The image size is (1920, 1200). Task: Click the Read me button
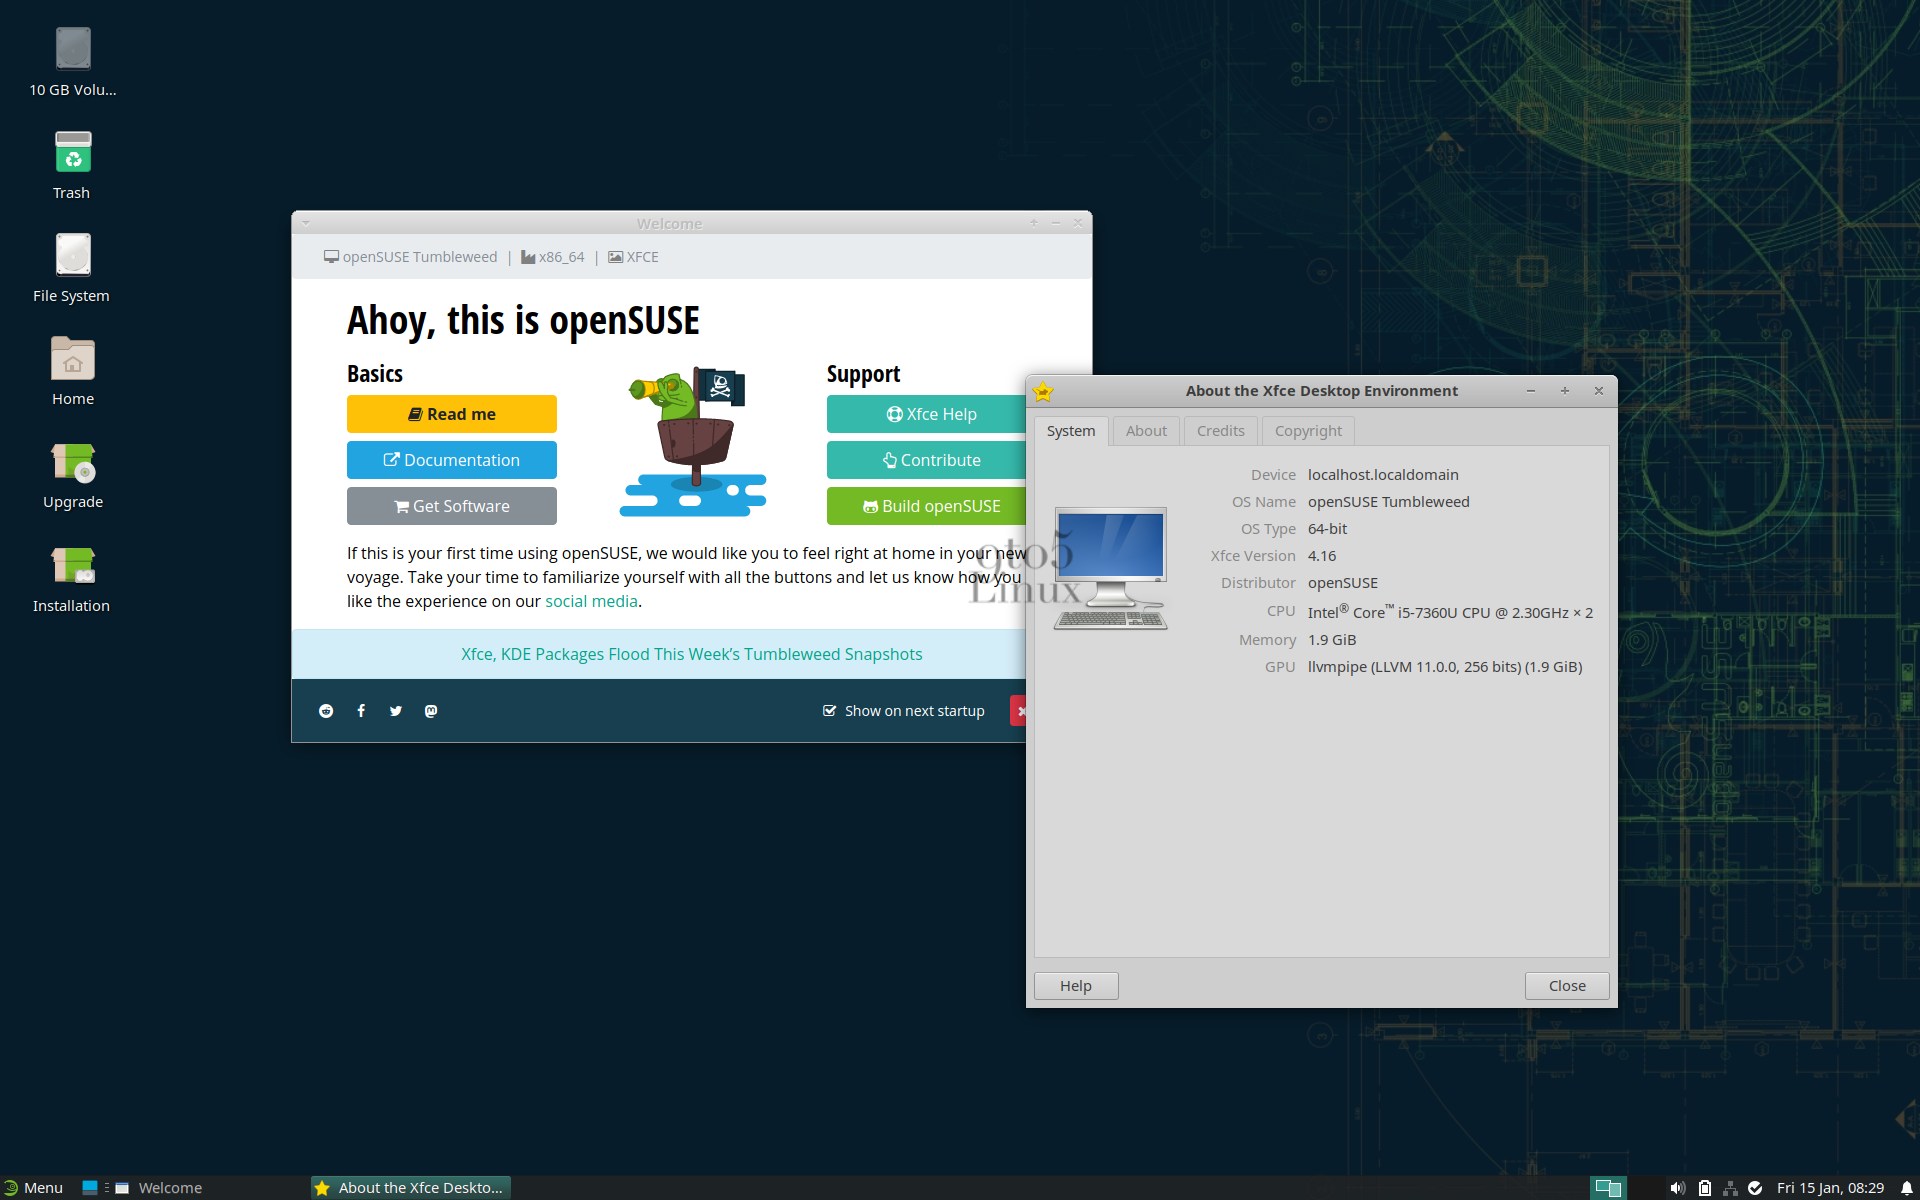click(x=451, y=414)
